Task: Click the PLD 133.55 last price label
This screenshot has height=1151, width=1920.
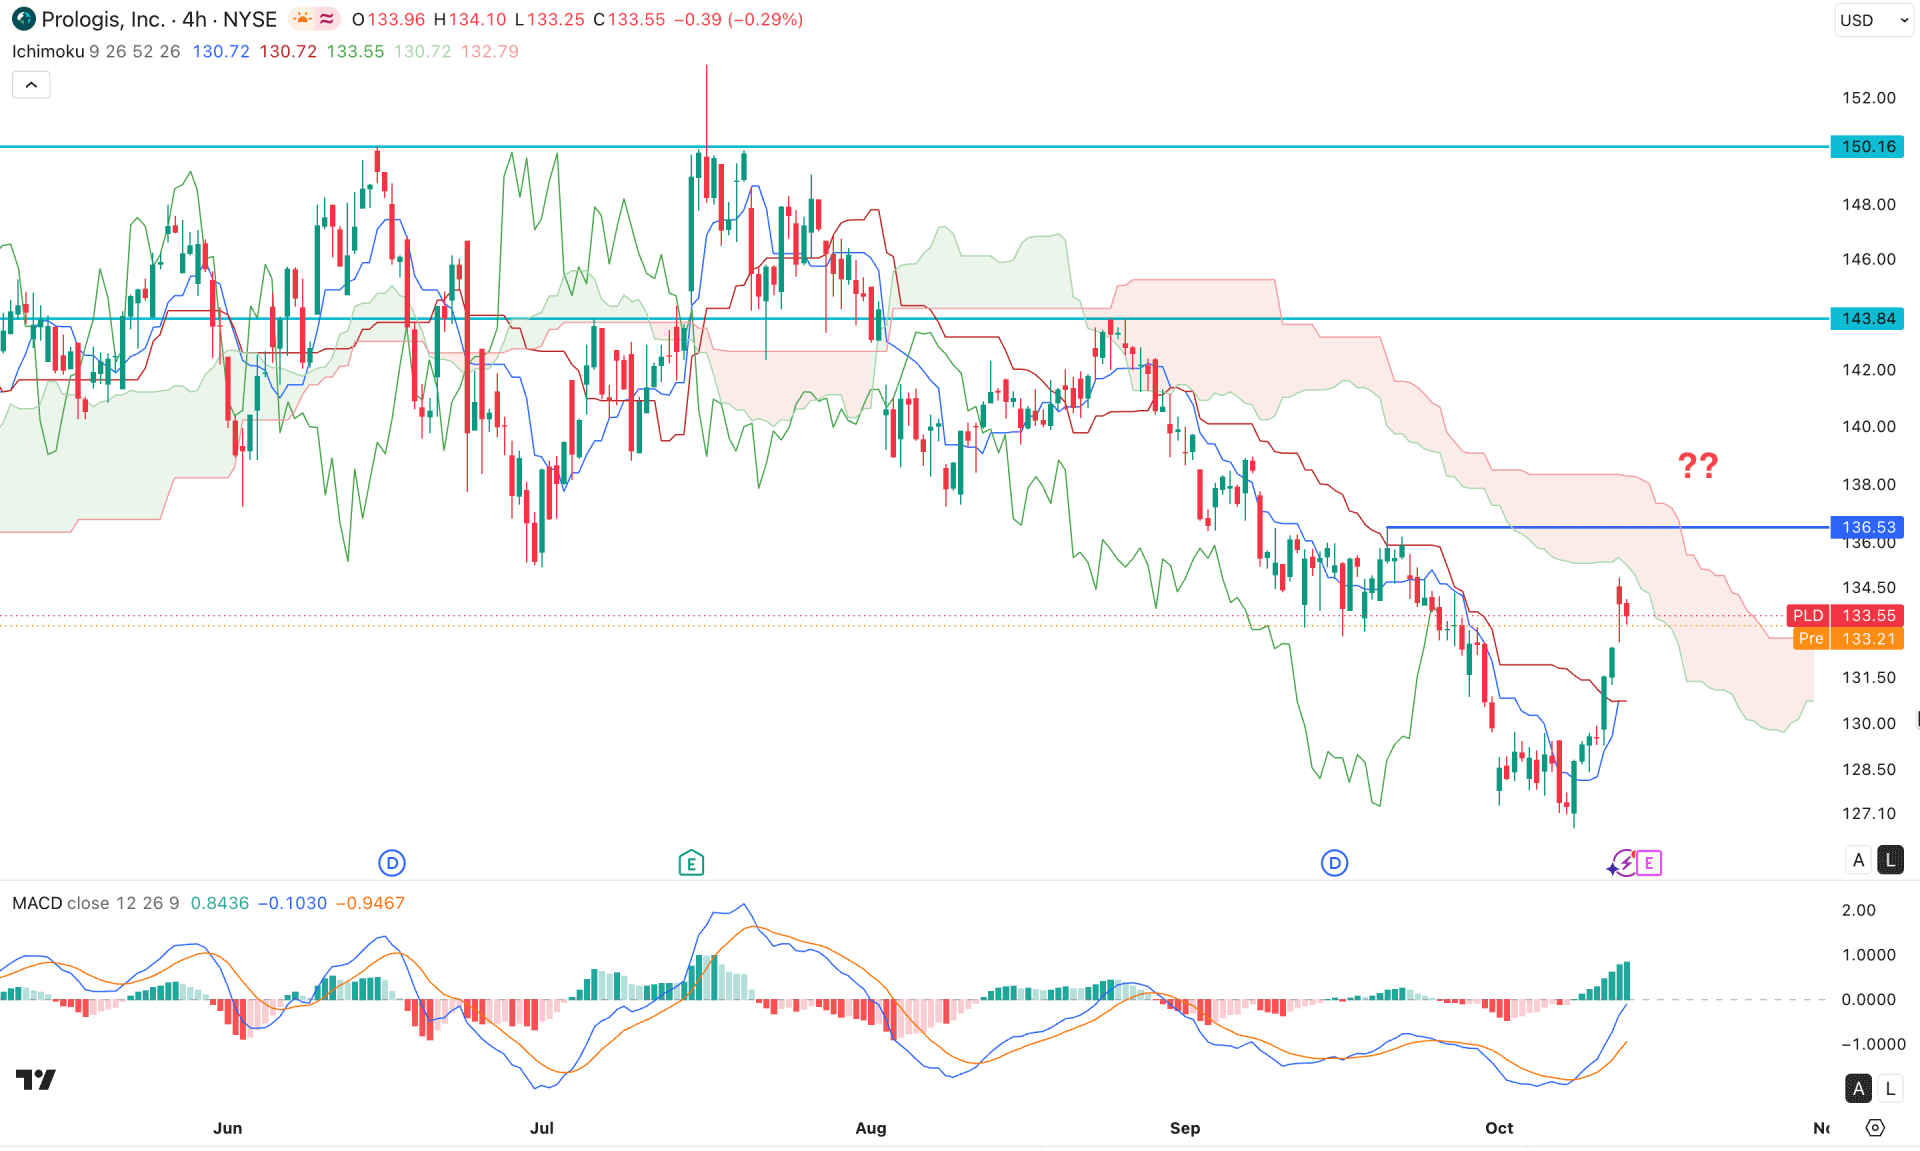Action: point(1845,616)
